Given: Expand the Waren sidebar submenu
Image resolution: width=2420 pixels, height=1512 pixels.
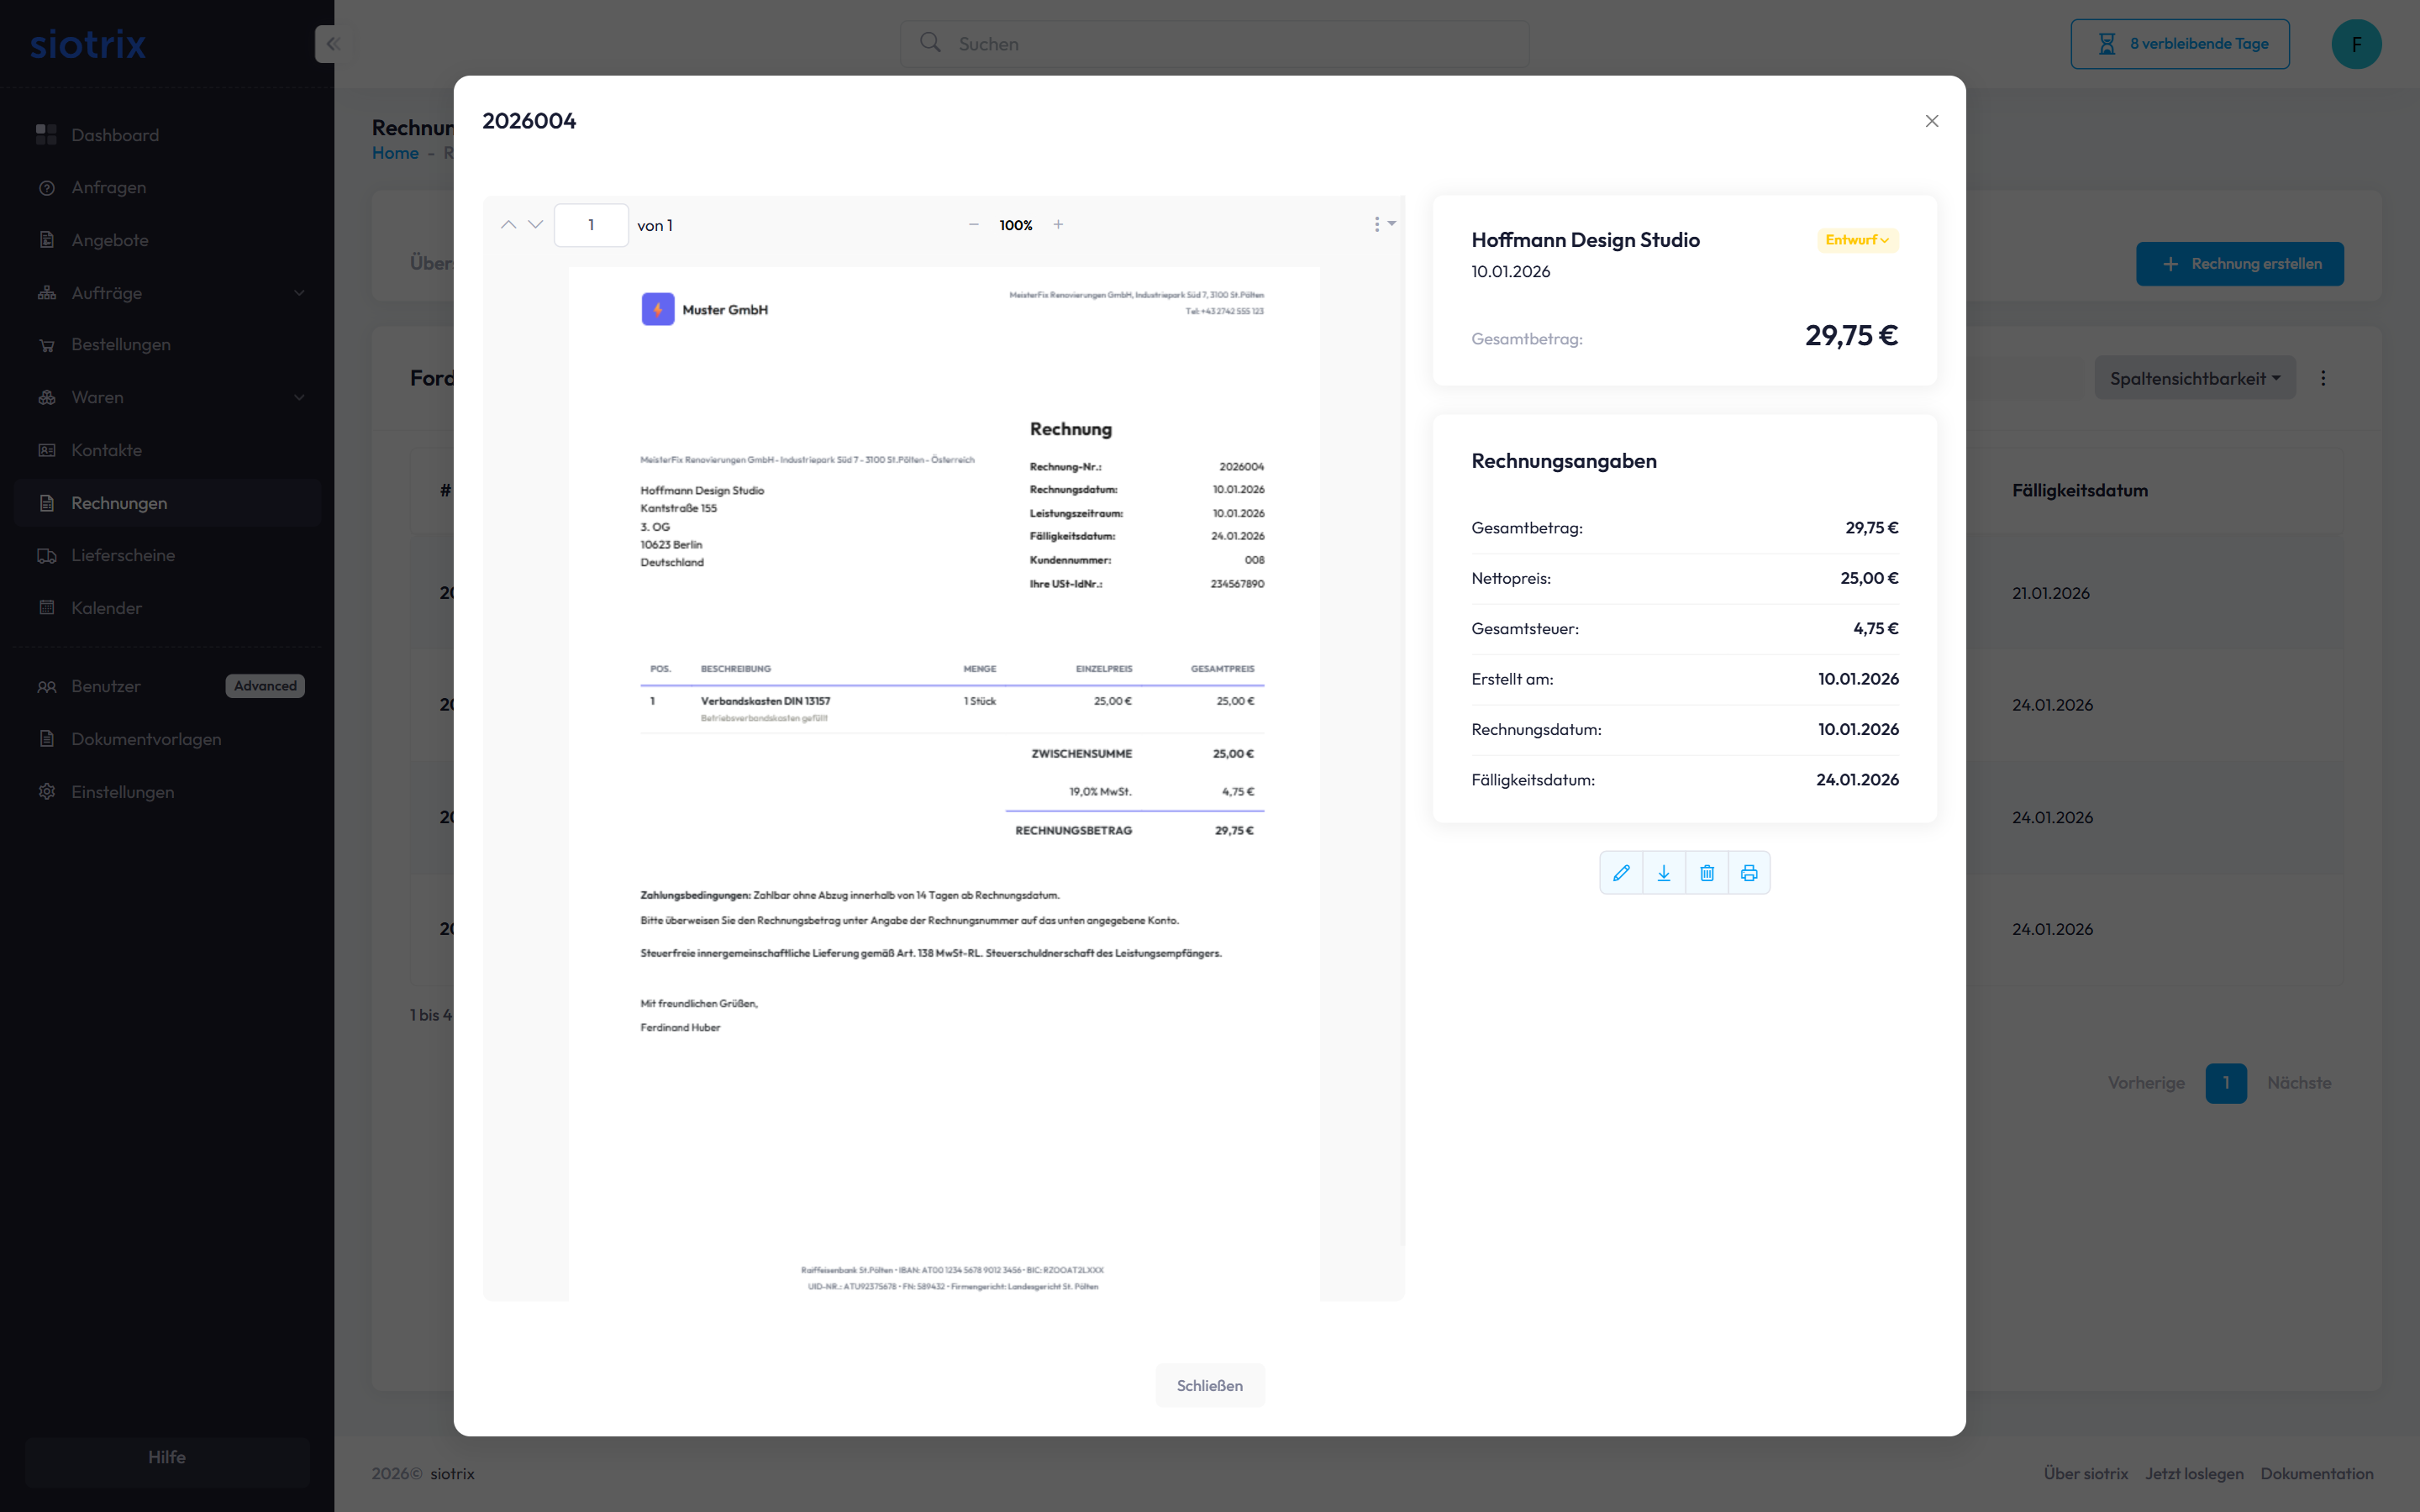Looking at the screenshot, I should point(299,397).
